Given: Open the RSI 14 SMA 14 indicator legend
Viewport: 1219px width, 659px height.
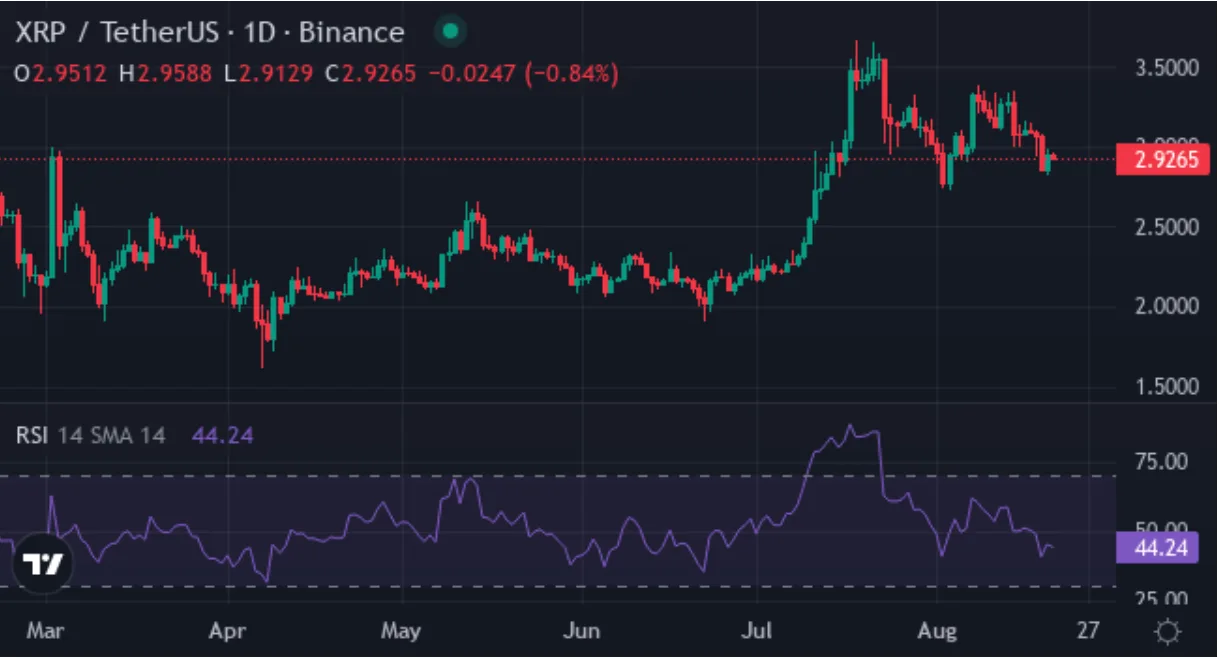Looking at the screenshot, I should pos(89,435).
